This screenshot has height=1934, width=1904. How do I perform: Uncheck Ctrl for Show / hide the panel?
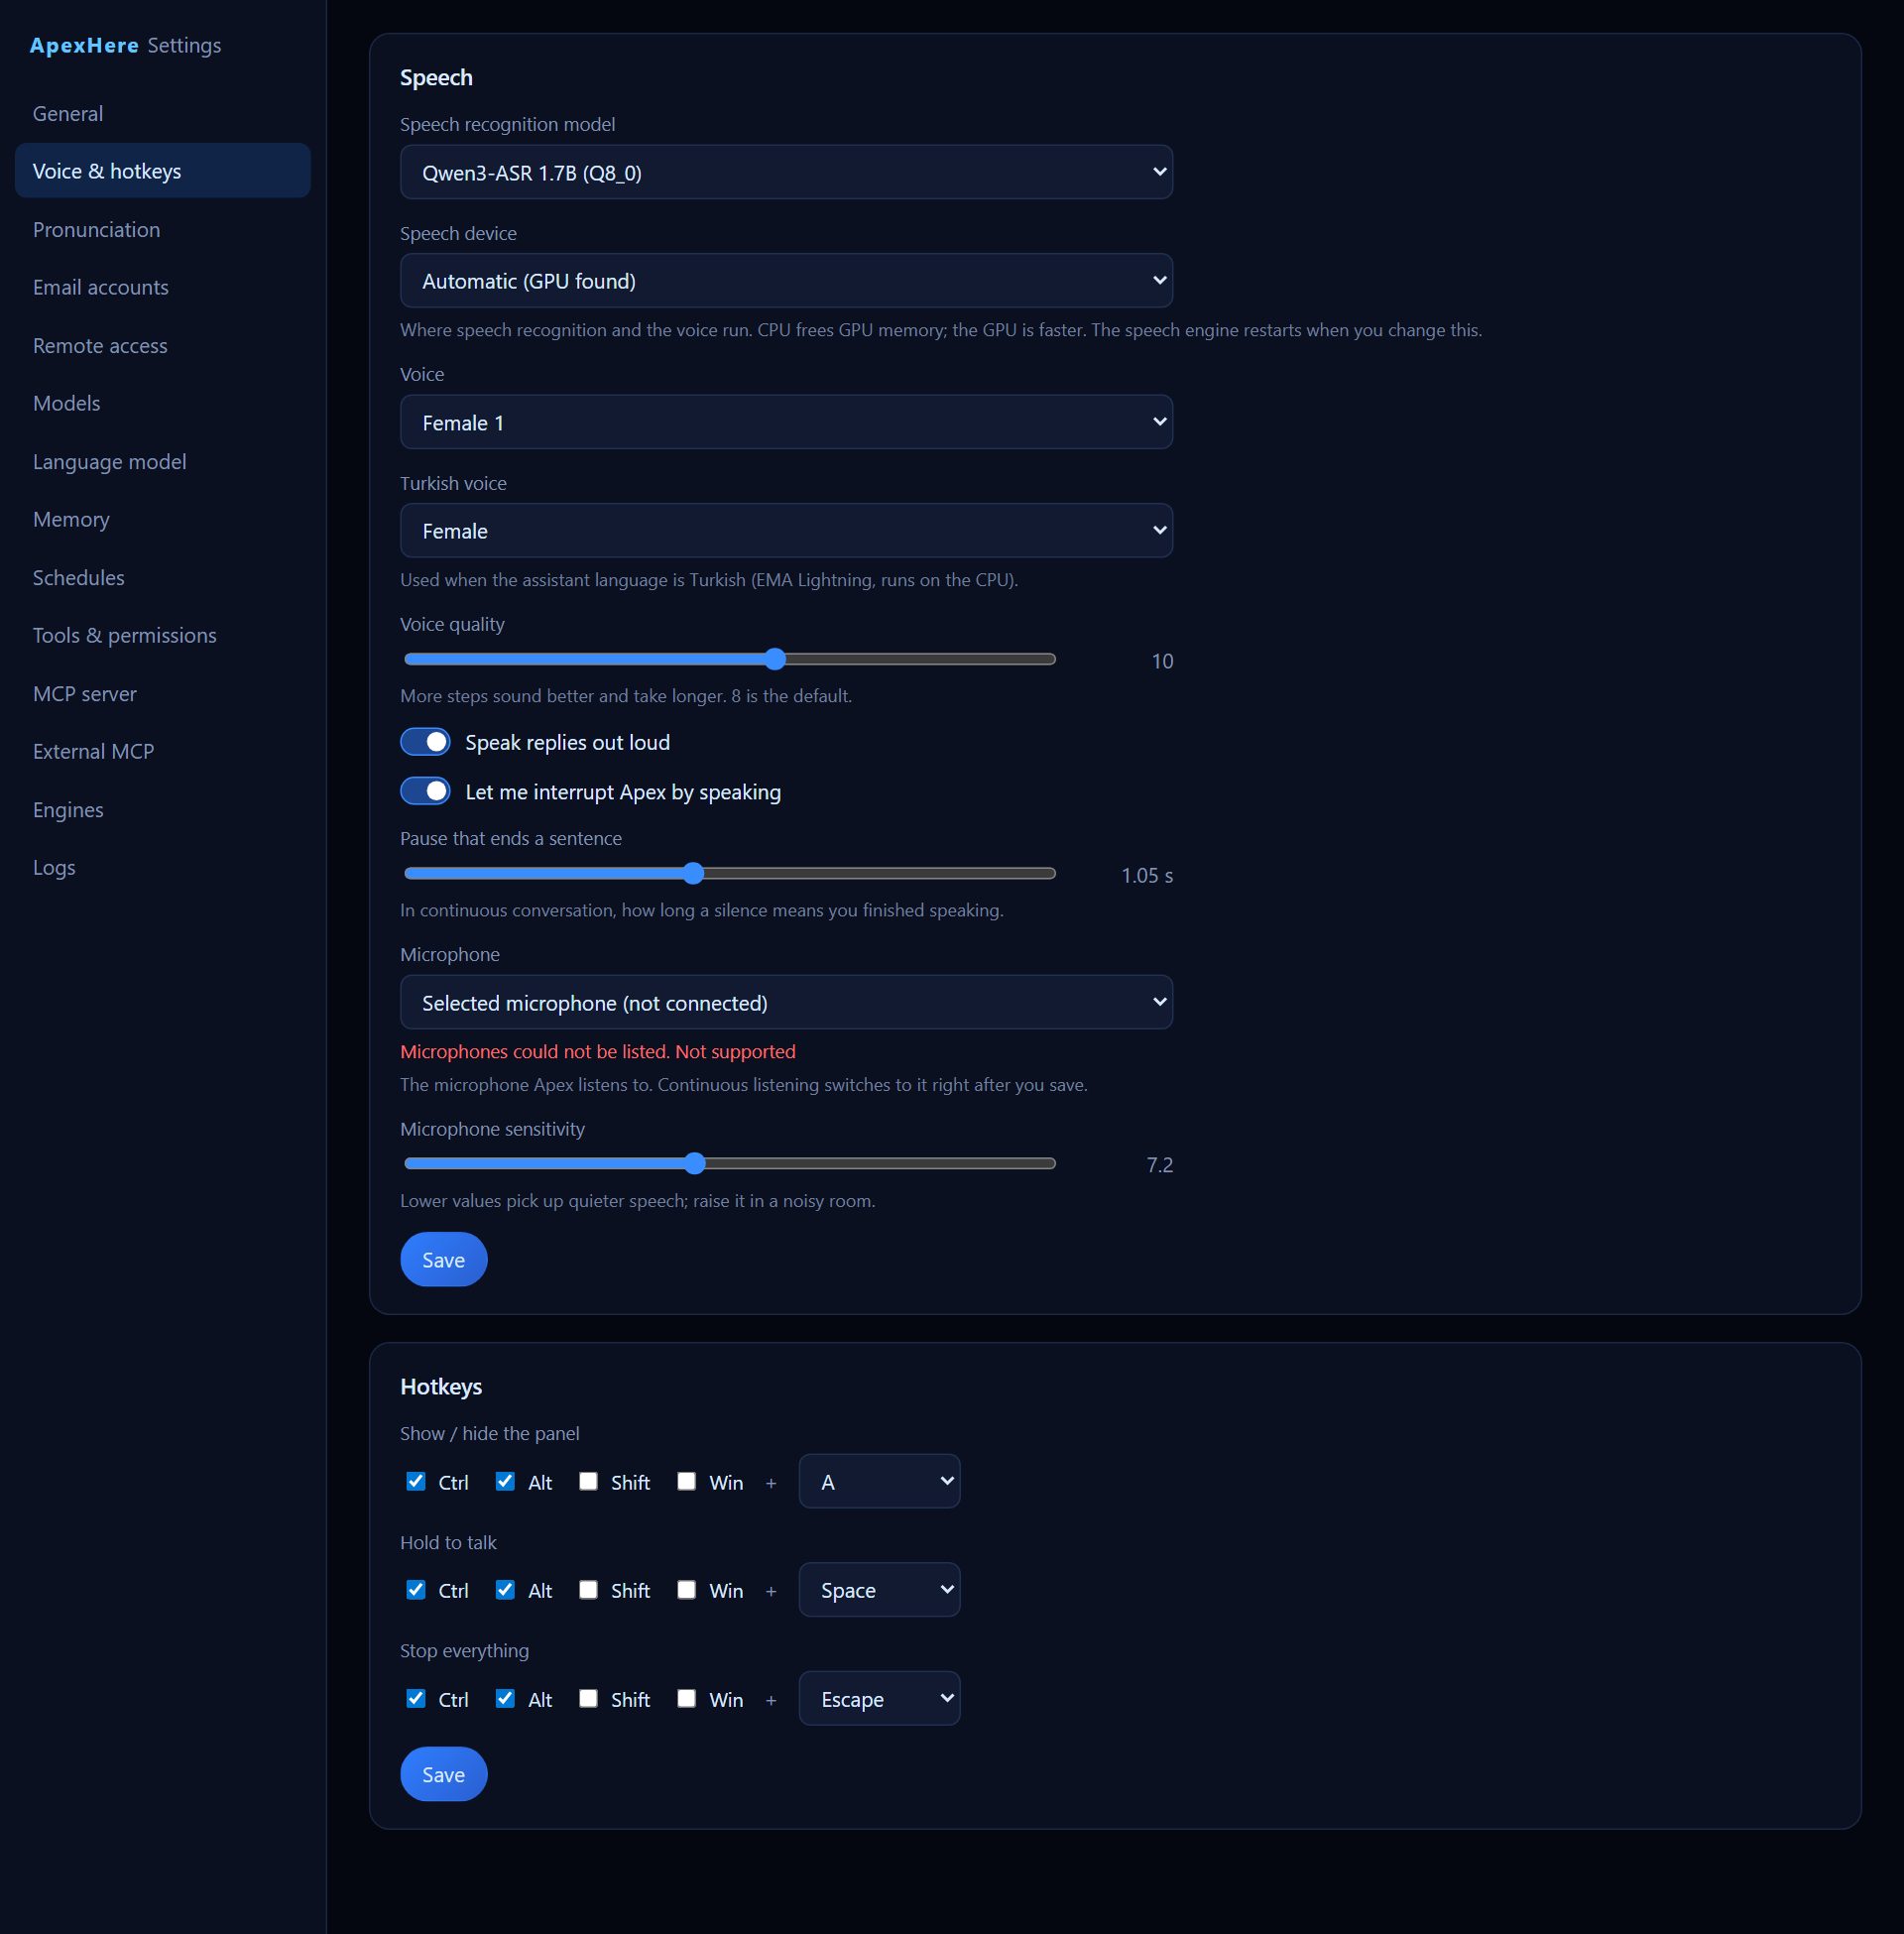point(416,1481)
